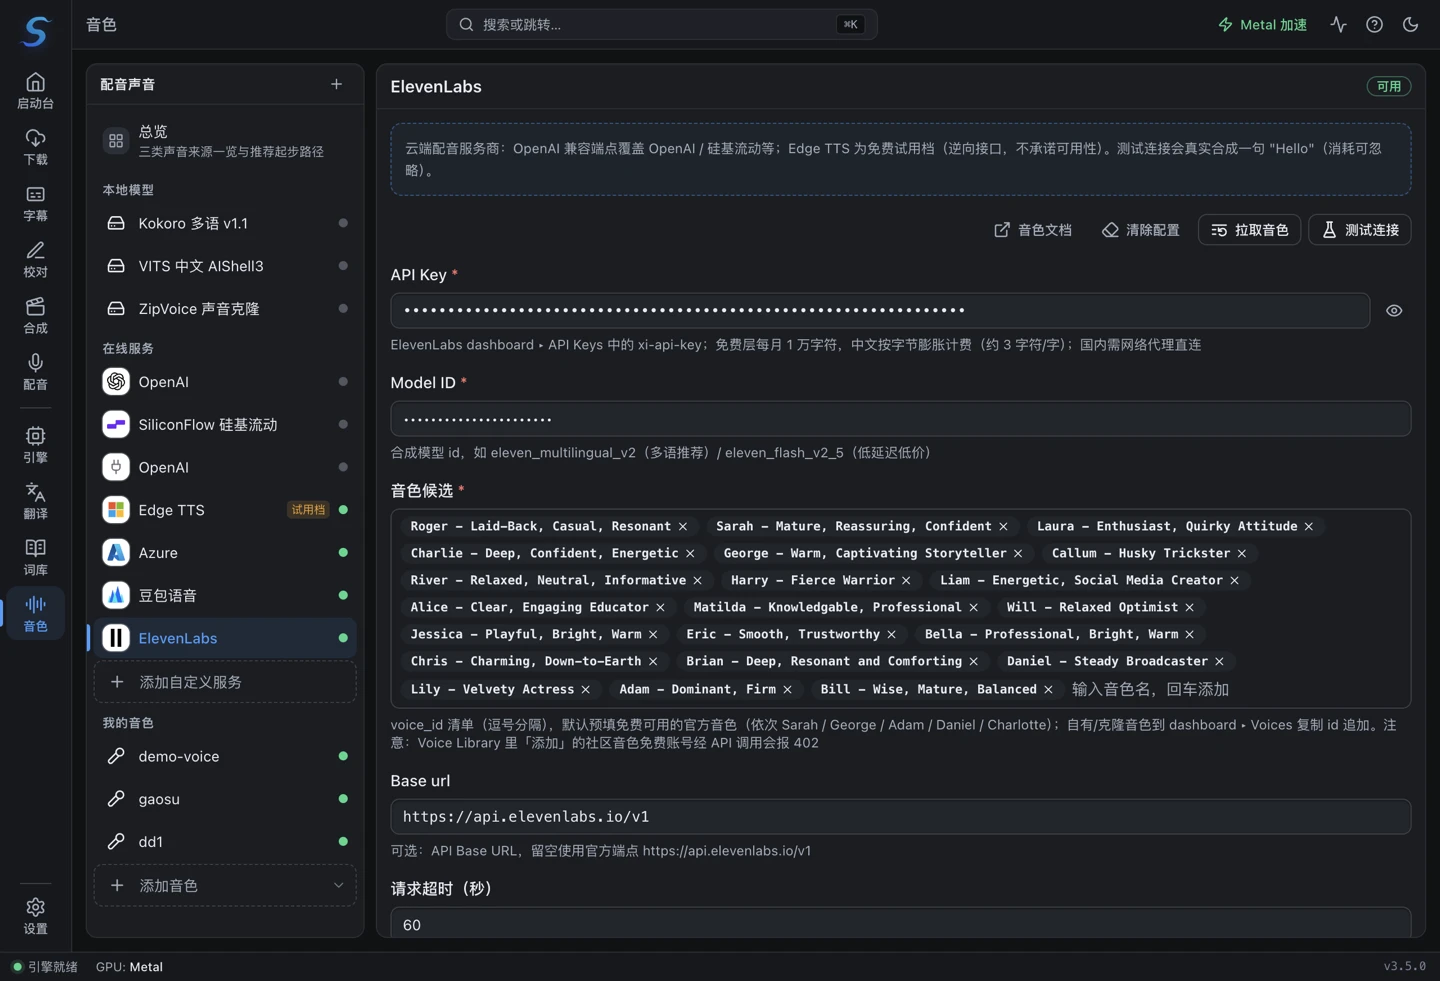
Task: Click the 引擎就绪 status indicator
Action: click(x=45, y=967)
